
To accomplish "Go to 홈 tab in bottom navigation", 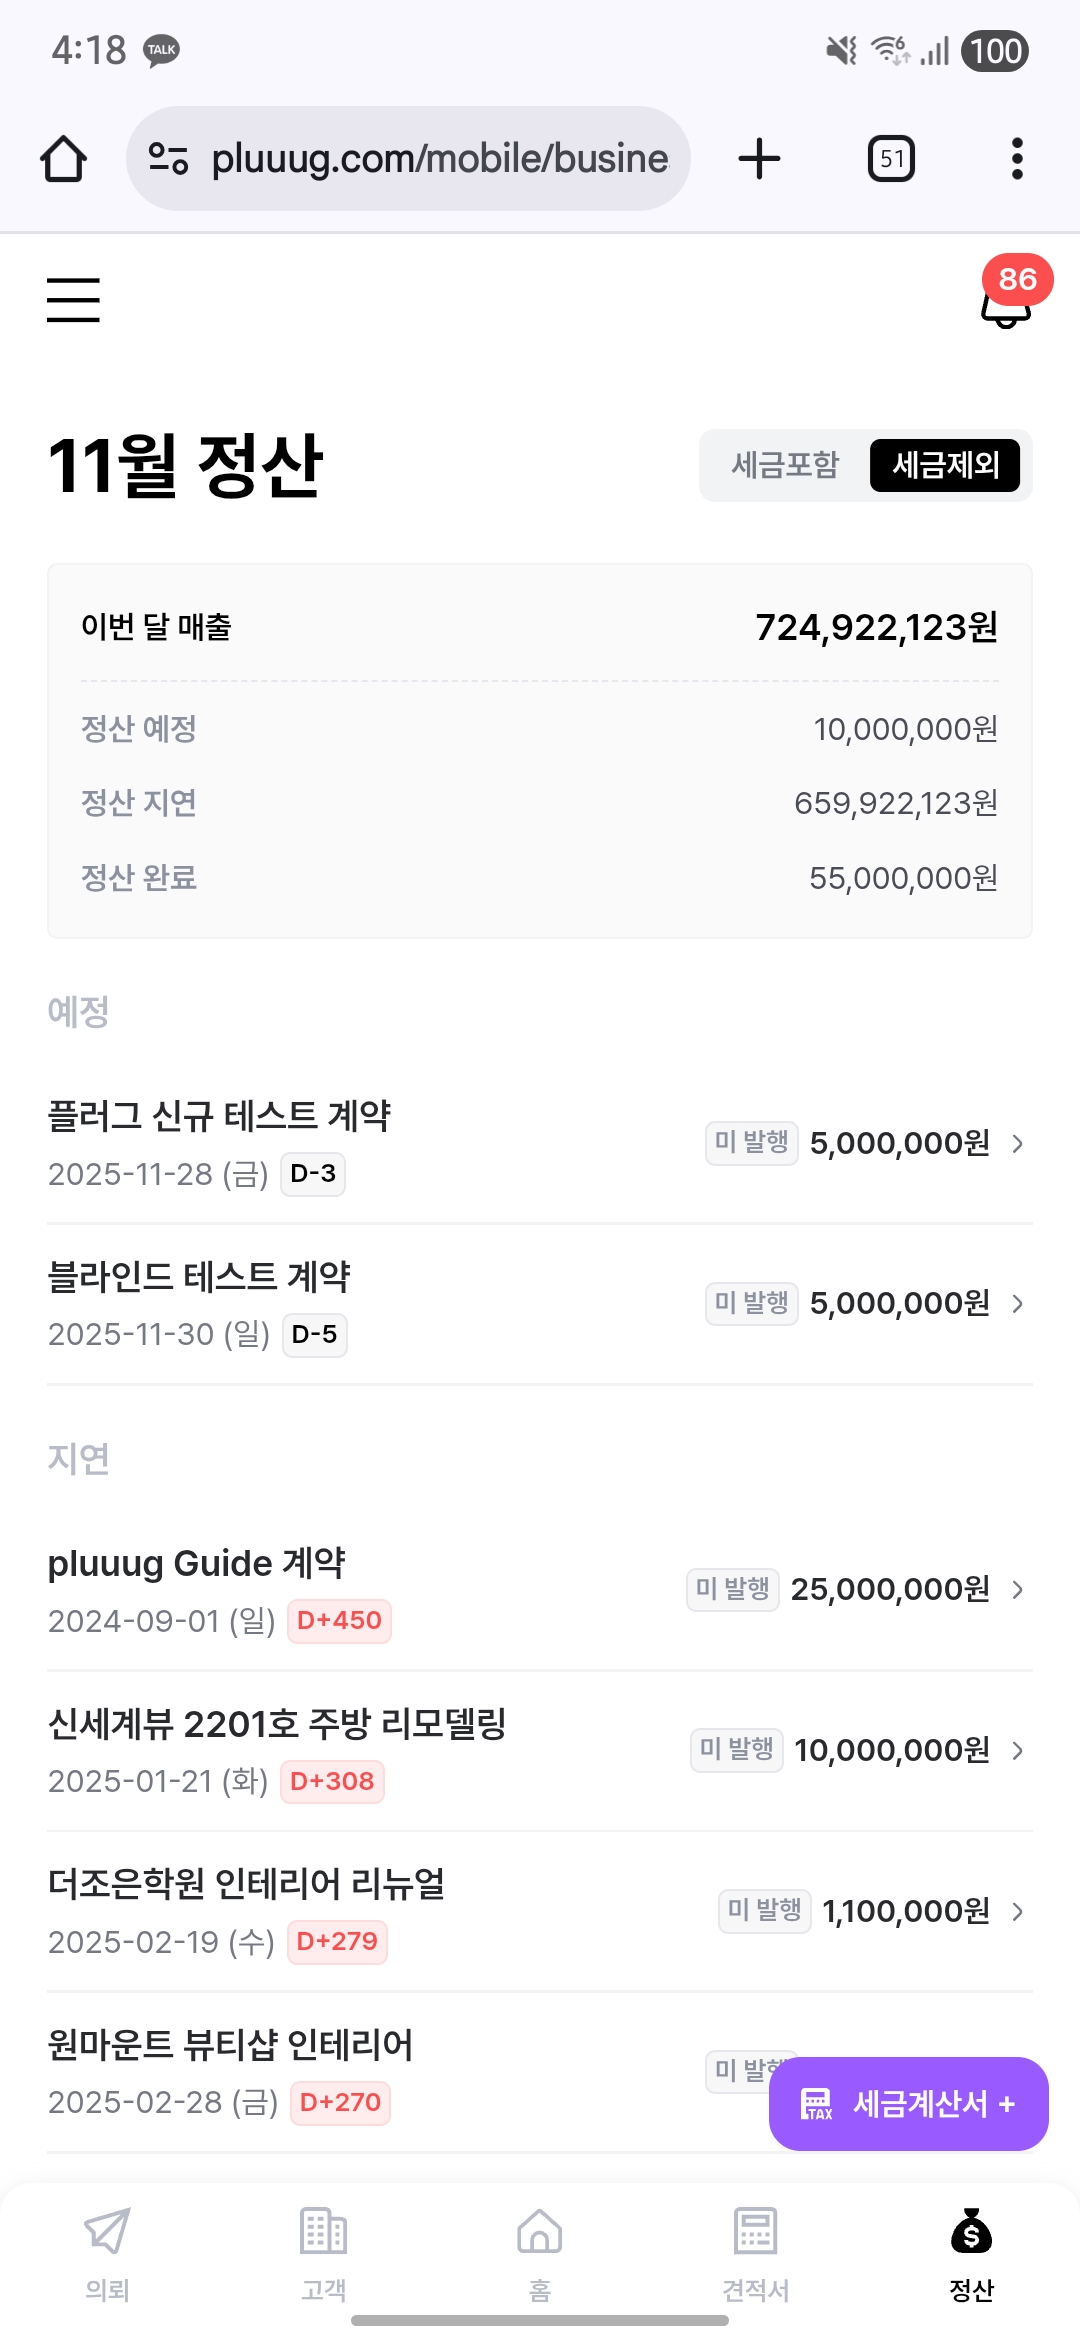I will (540, 2250).
